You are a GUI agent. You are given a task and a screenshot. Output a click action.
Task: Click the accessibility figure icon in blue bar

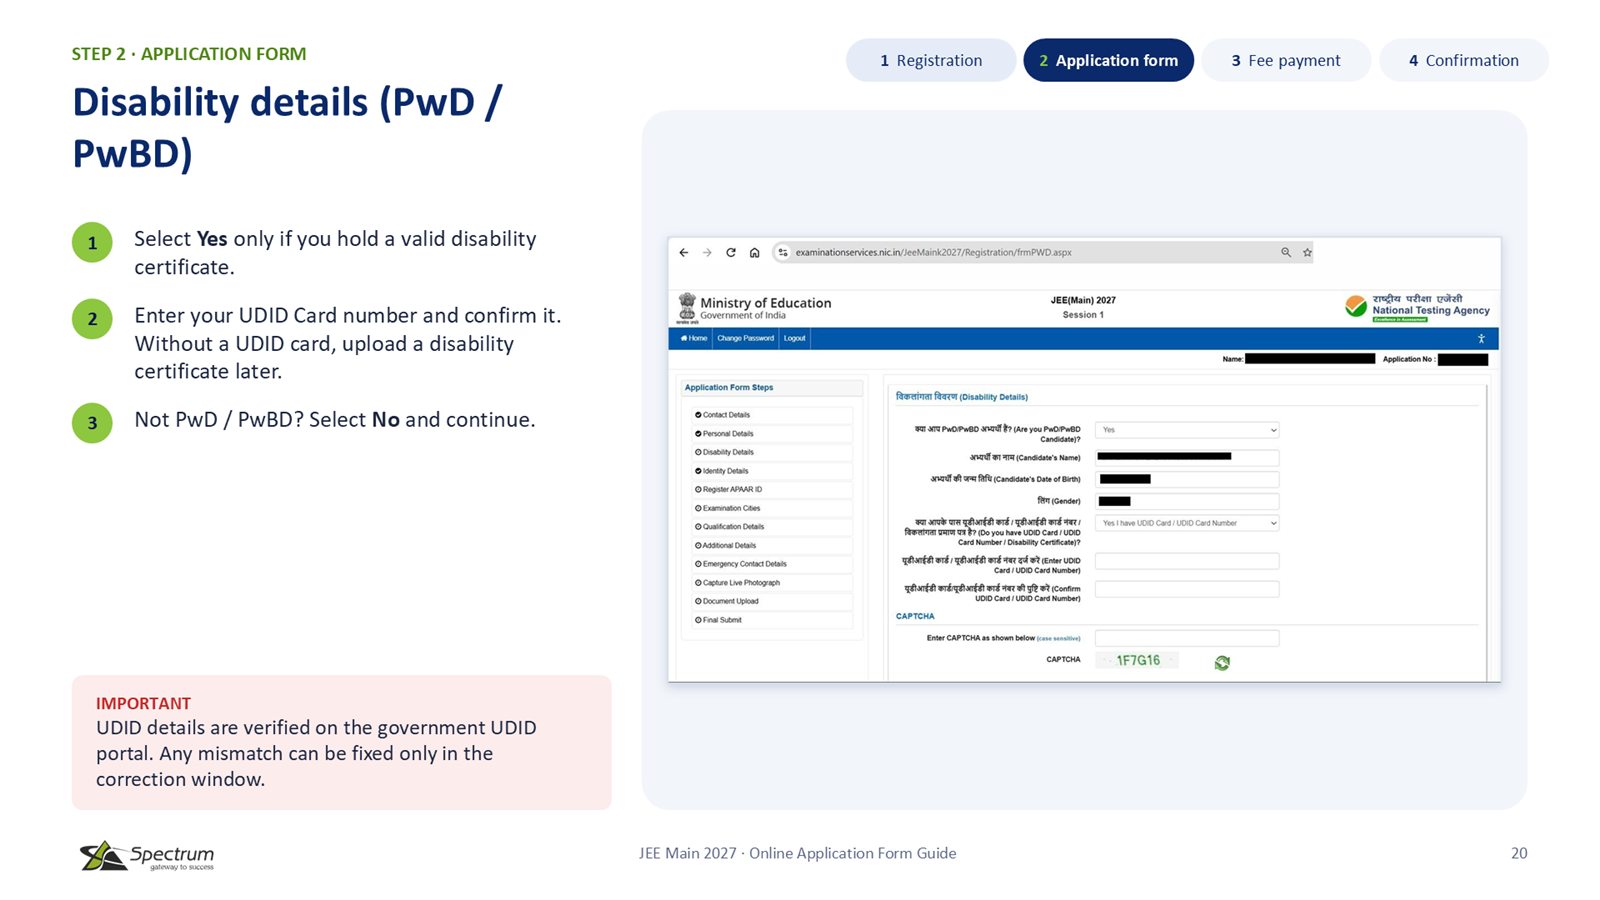click(1481, 339)
